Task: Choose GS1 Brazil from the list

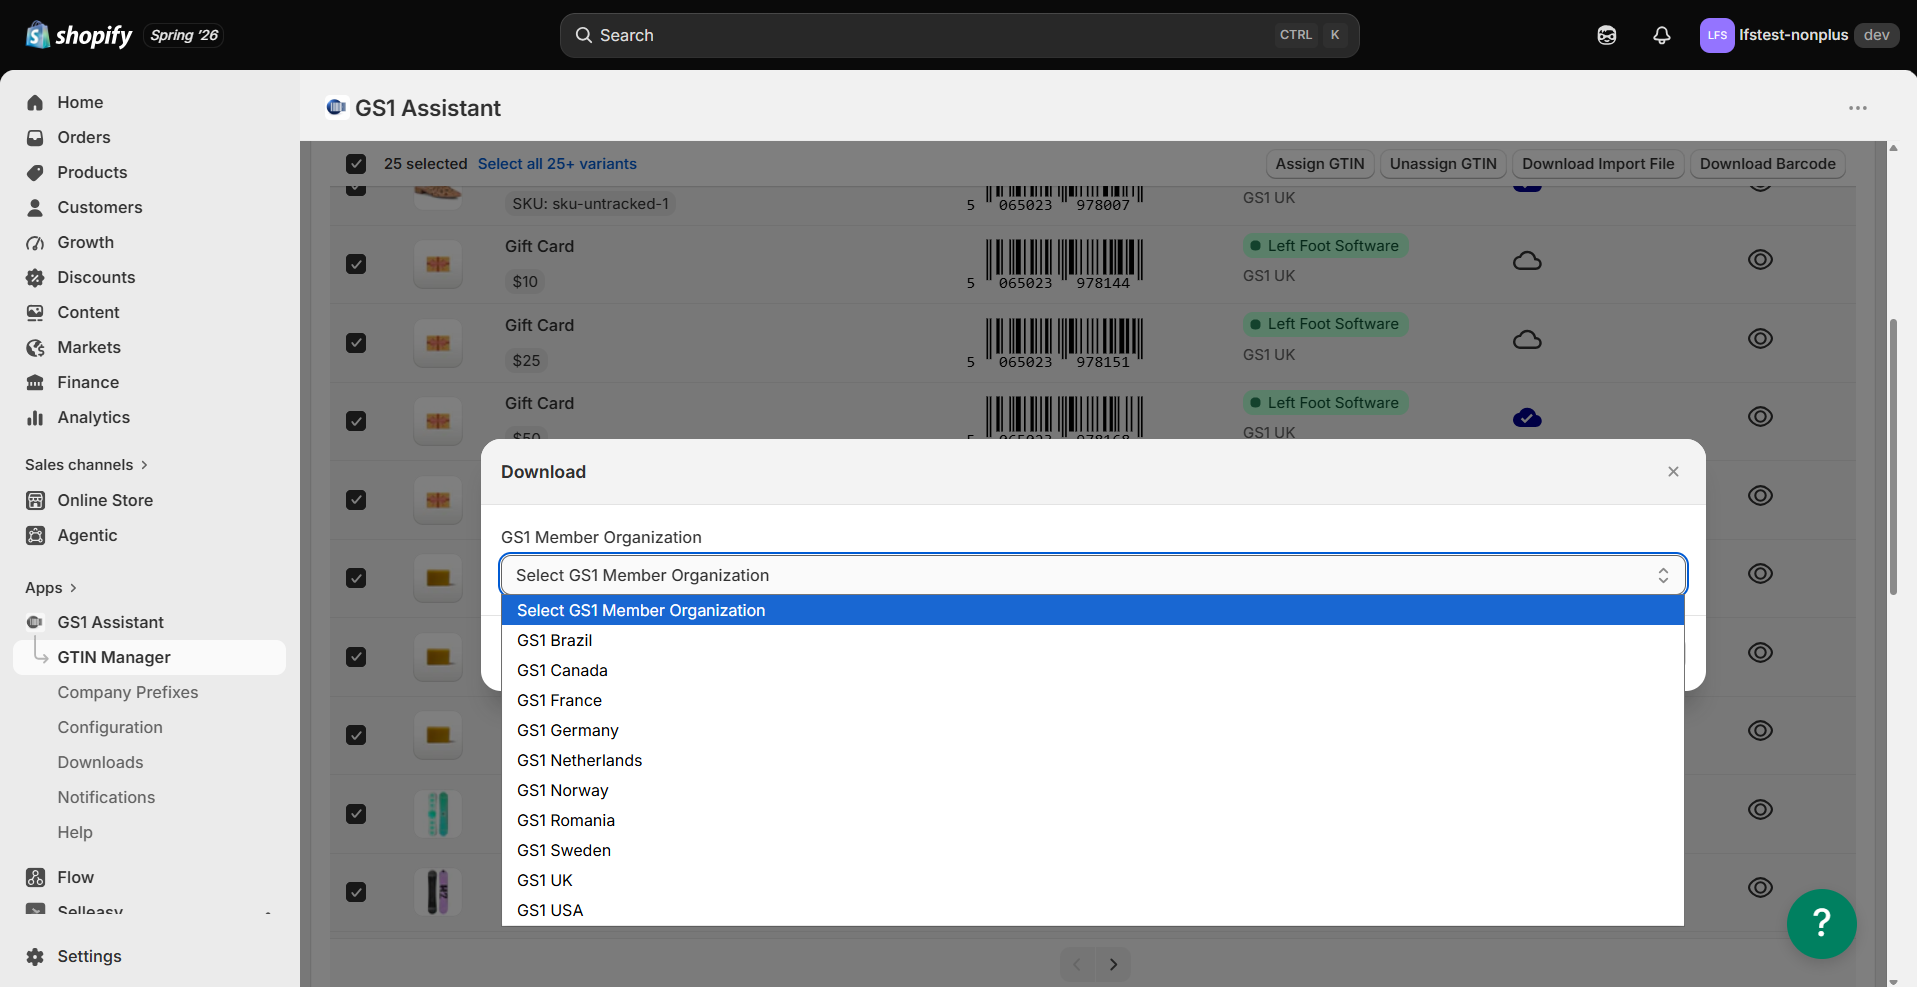Action: 1093,640
